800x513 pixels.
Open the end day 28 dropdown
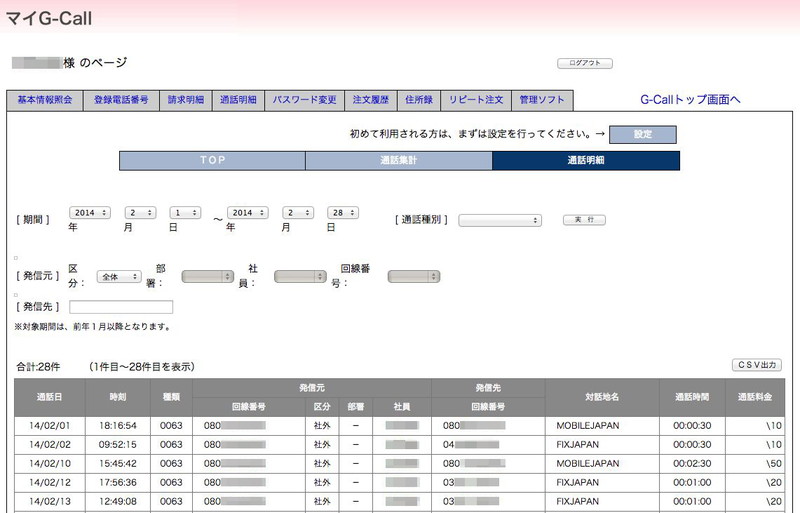342,213
